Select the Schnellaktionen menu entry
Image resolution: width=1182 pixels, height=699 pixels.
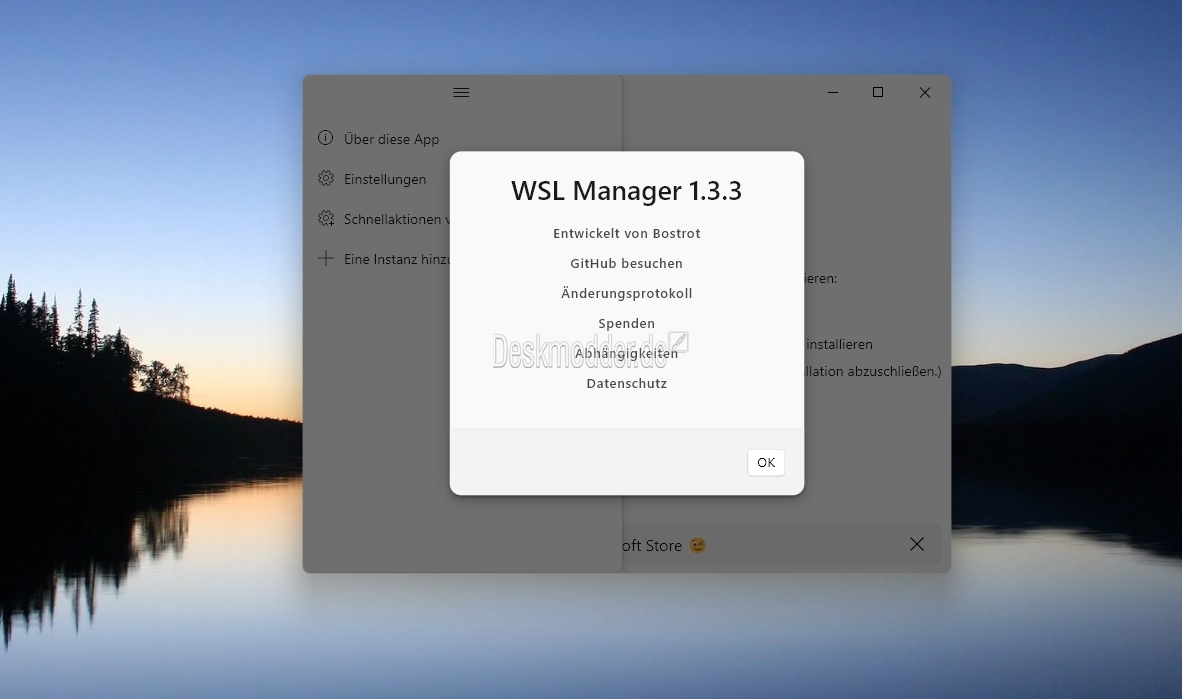coord(397,219)
